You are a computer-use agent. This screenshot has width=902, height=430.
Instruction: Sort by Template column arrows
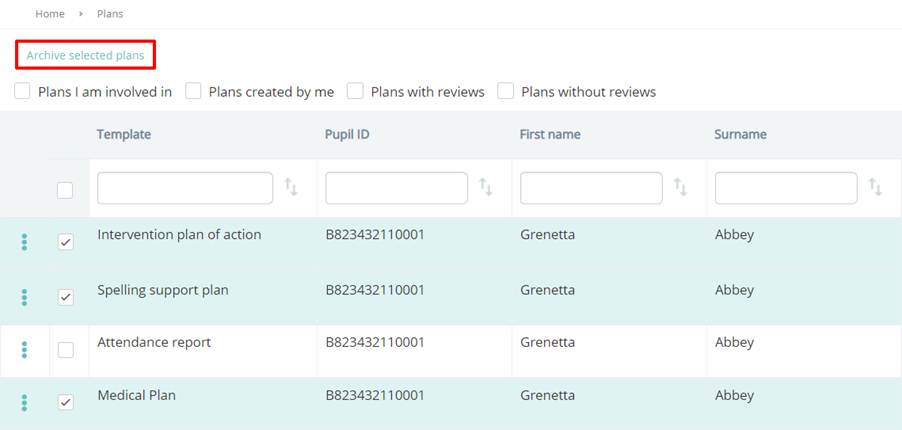[x=291, y=187]
